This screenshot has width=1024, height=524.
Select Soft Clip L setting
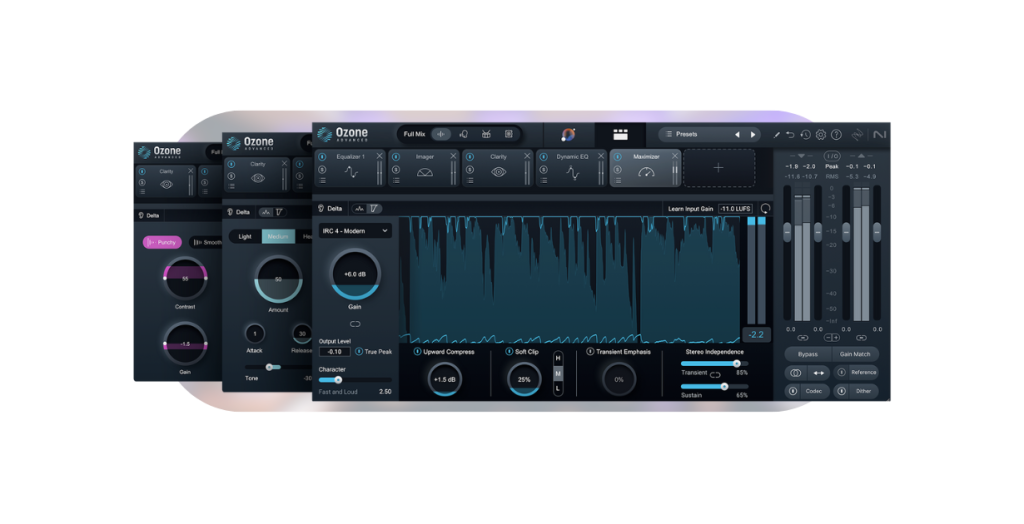558,389
